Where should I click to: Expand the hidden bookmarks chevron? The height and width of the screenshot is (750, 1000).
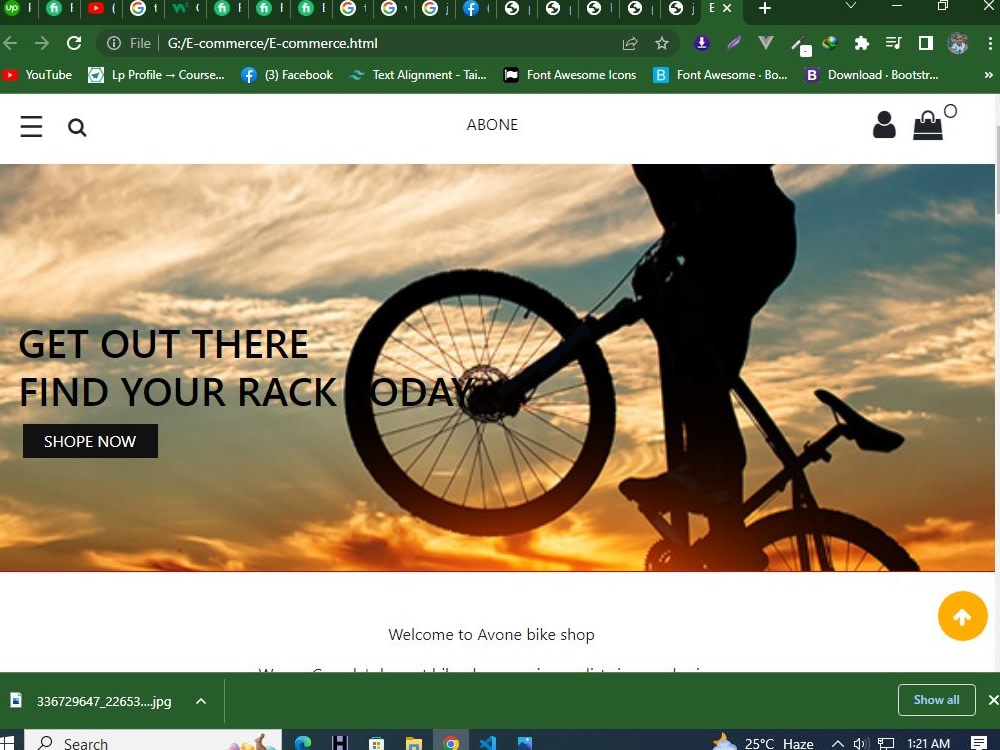[989, 75]
